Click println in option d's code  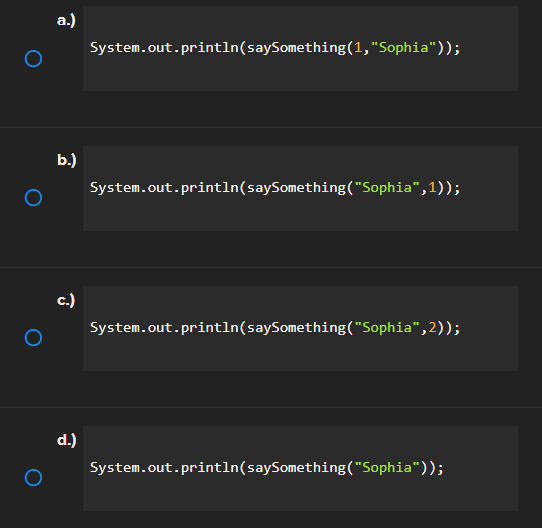(209, 468)
